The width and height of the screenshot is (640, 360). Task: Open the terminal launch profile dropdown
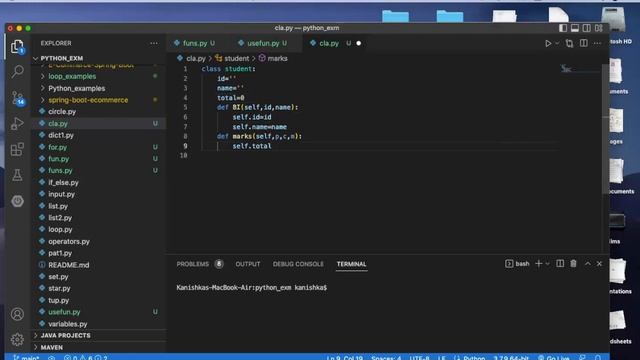click(547, 264)
